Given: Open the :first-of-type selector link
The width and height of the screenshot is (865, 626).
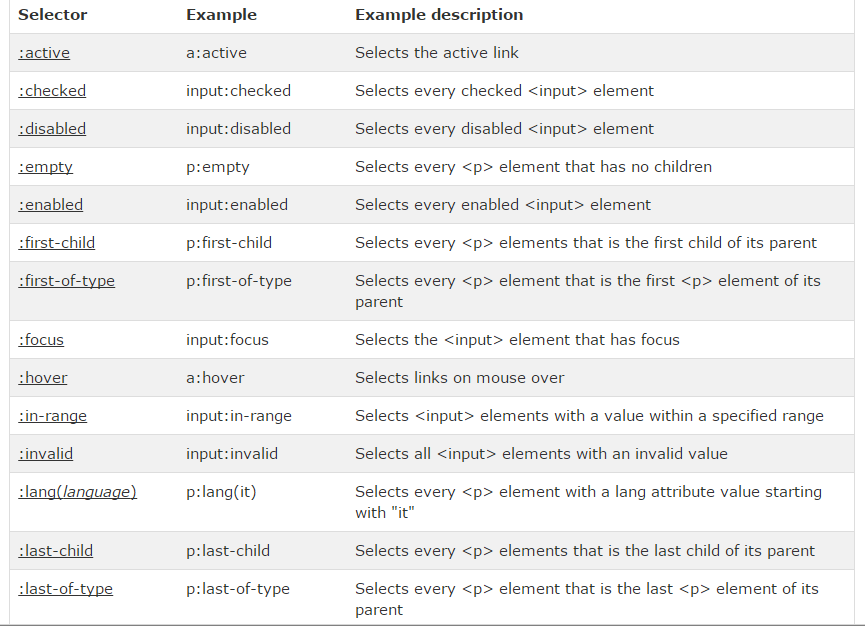Looking at the screenshot, I should pyautogui.click(x=66, y=281).
